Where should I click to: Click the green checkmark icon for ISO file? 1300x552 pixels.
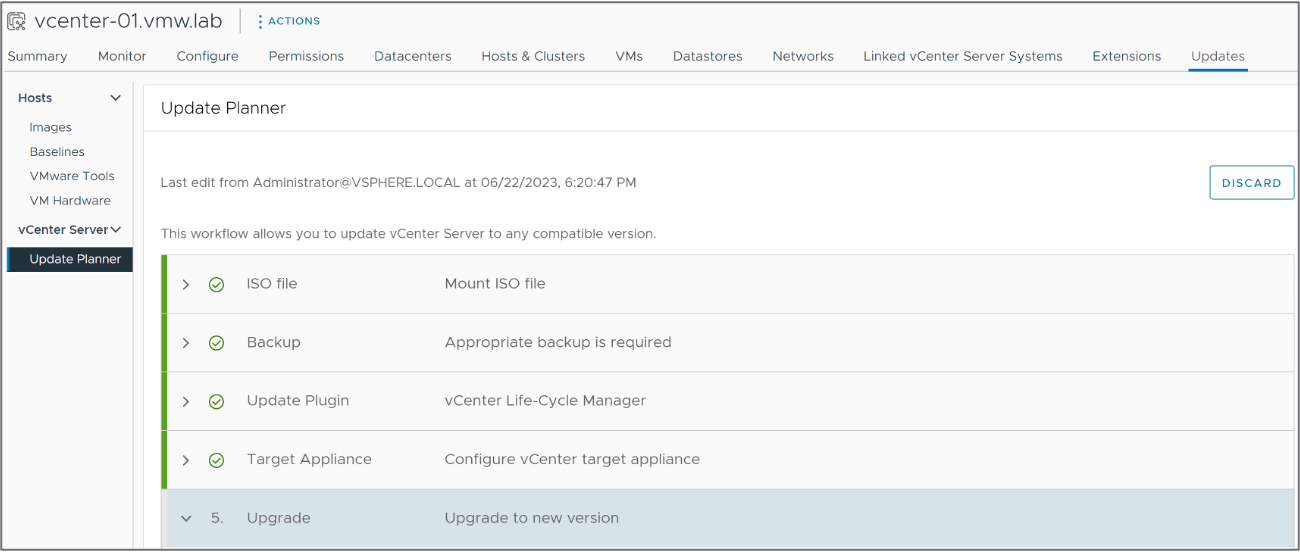click(x=216, y=284)
